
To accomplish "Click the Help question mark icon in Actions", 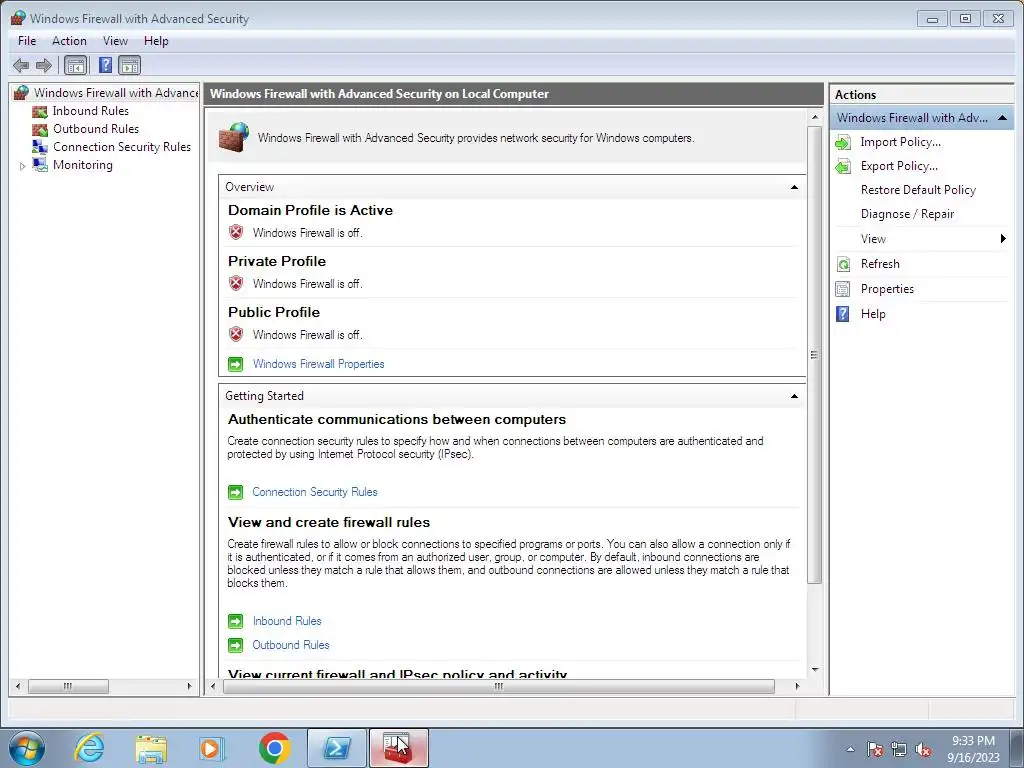I will pos(843,314).
